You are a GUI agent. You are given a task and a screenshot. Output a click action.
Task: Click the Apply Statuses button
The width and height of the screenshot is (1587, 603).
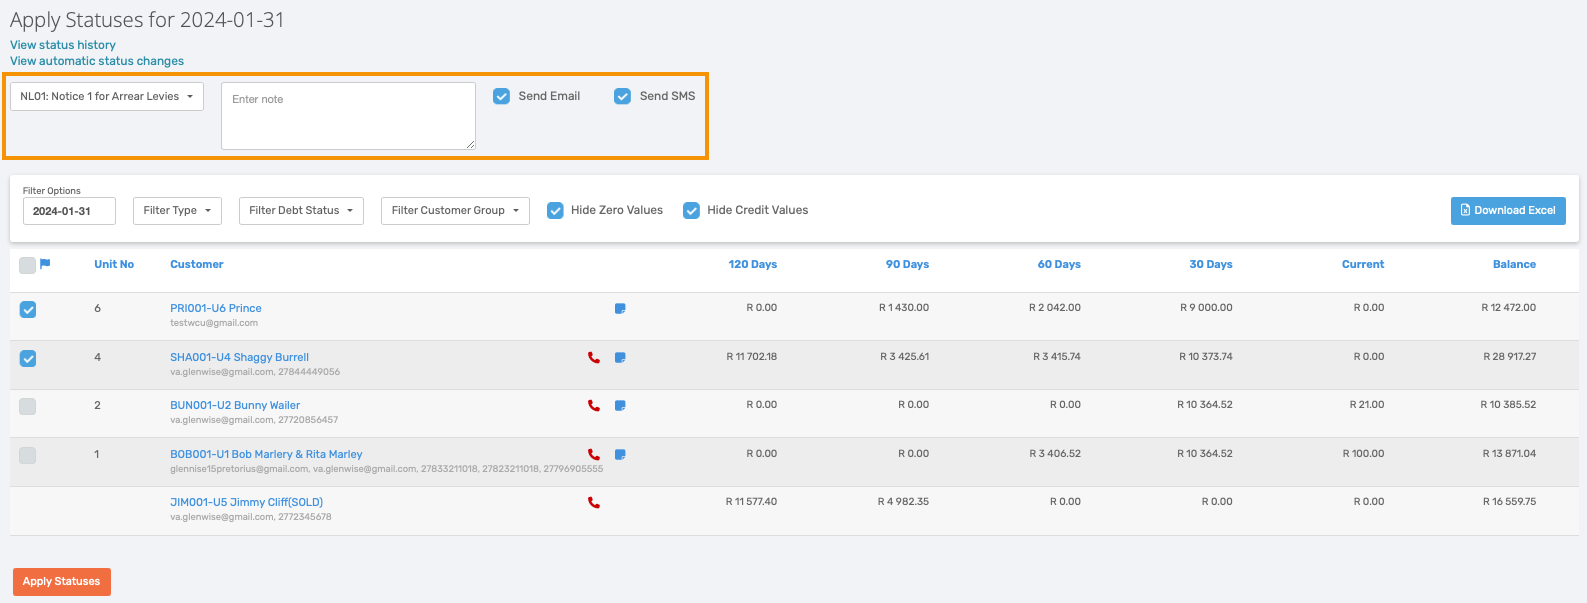tap(62, 581)
